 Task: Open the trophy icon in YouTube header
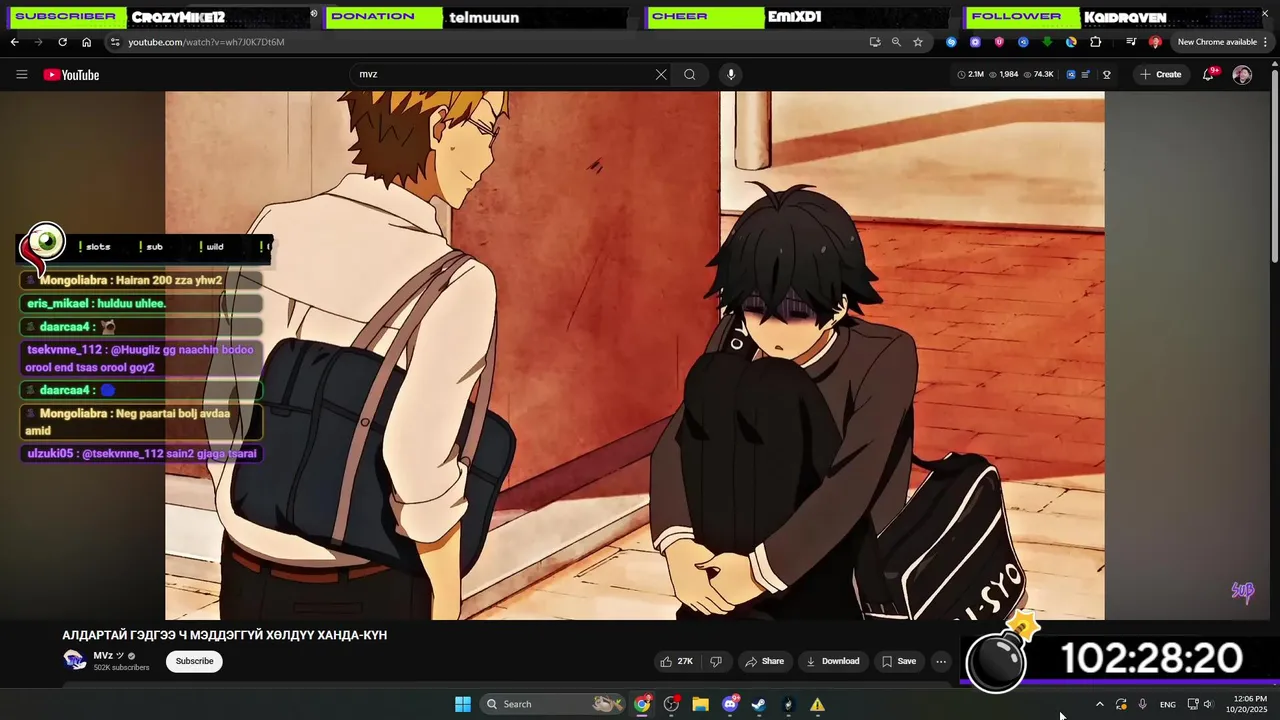(x=1107, y=74)
